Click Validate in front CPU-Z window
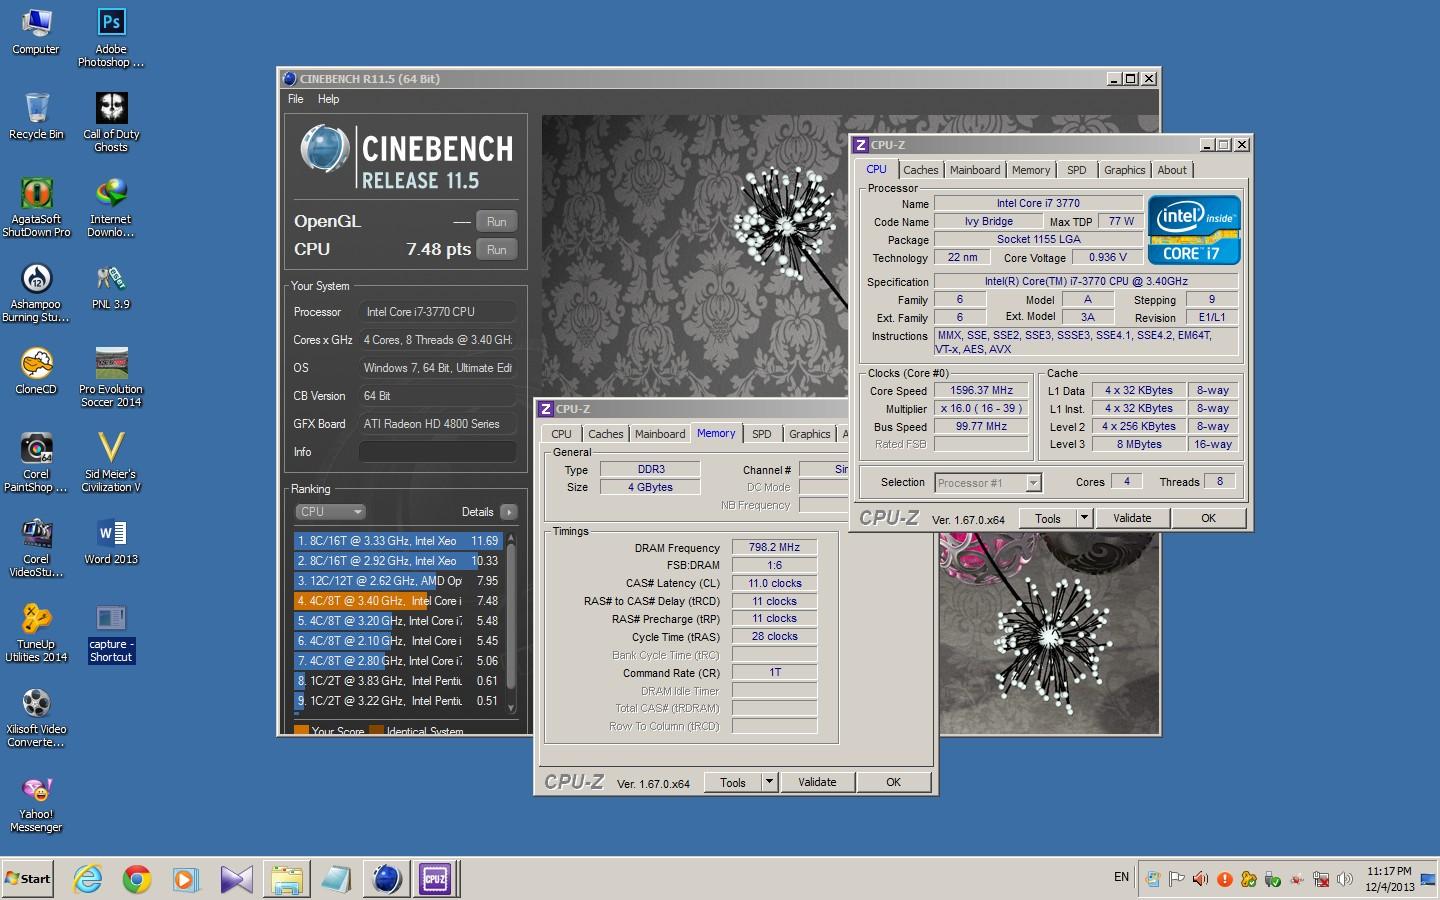Screen dimensions: 1440x900 (1132, 518)
